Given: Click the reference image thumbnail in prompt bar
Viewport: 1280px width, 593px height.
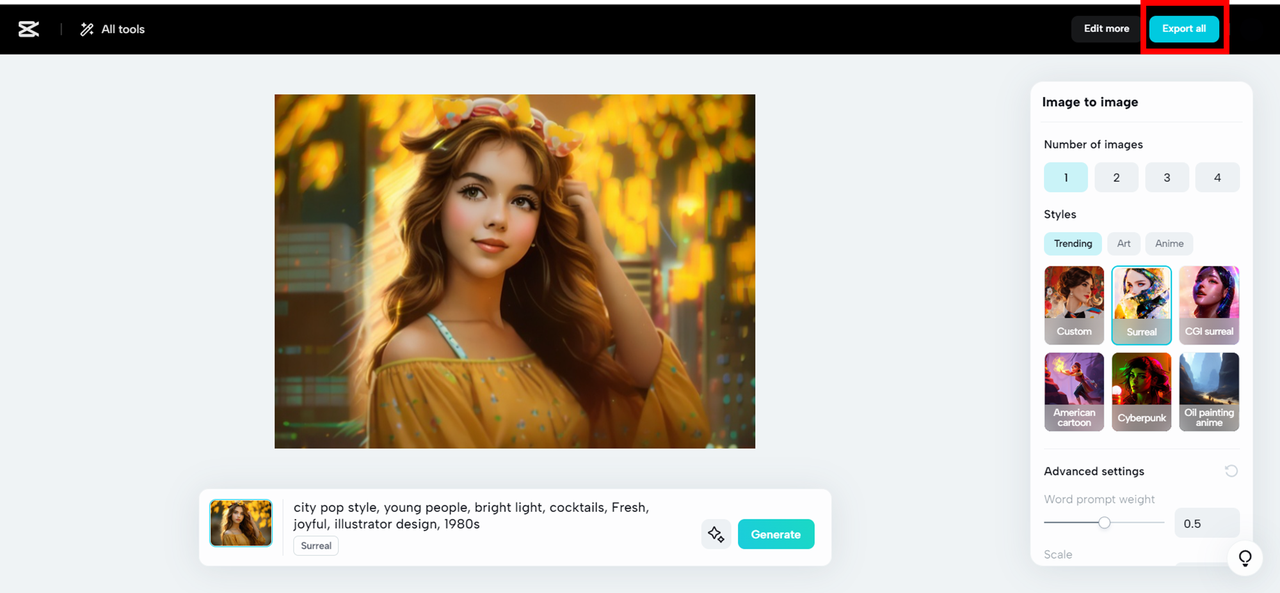Looking at the screenshot, I should point(241,523).
